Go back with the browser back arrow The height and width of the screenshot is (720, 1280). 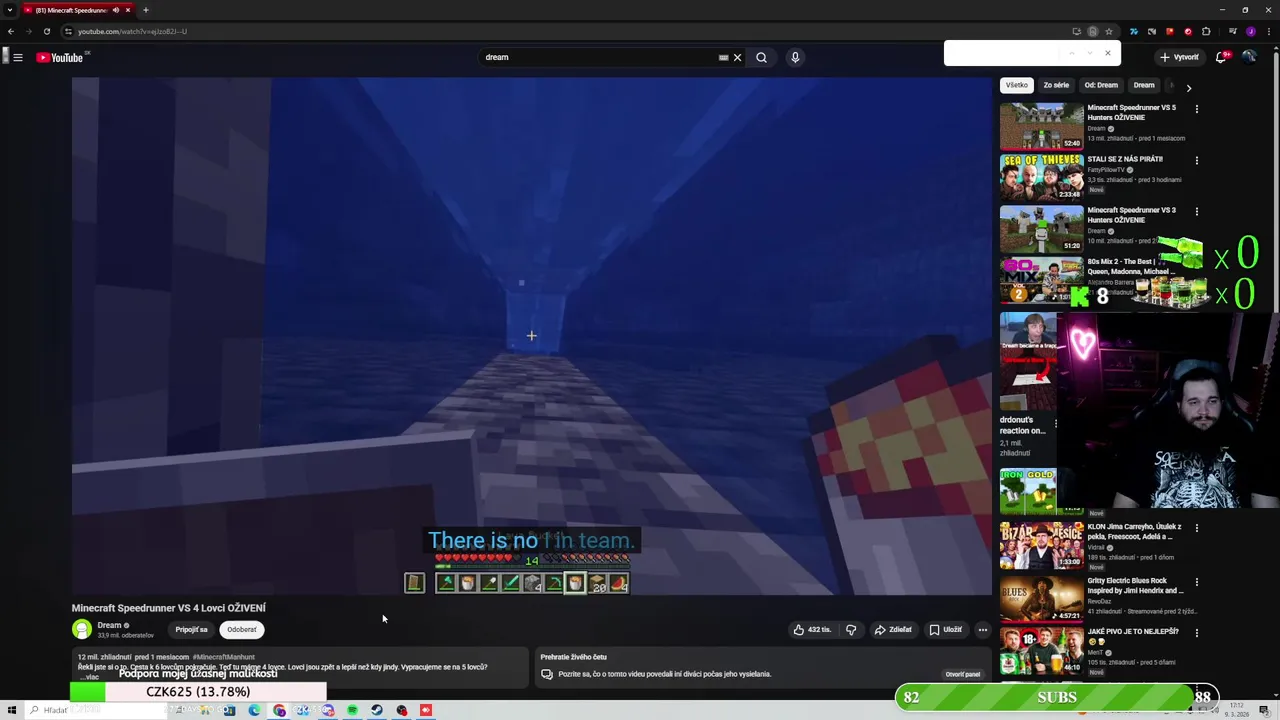(x=11, y=31)
